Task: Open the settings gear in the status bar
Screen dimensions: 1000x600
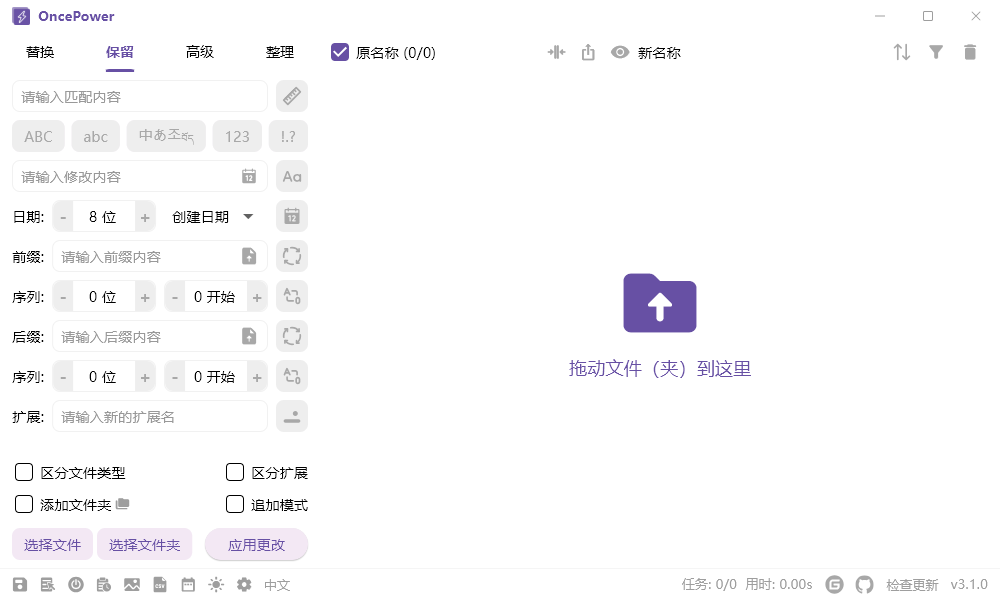Action: pyautogui.click(x=243, y=584)
